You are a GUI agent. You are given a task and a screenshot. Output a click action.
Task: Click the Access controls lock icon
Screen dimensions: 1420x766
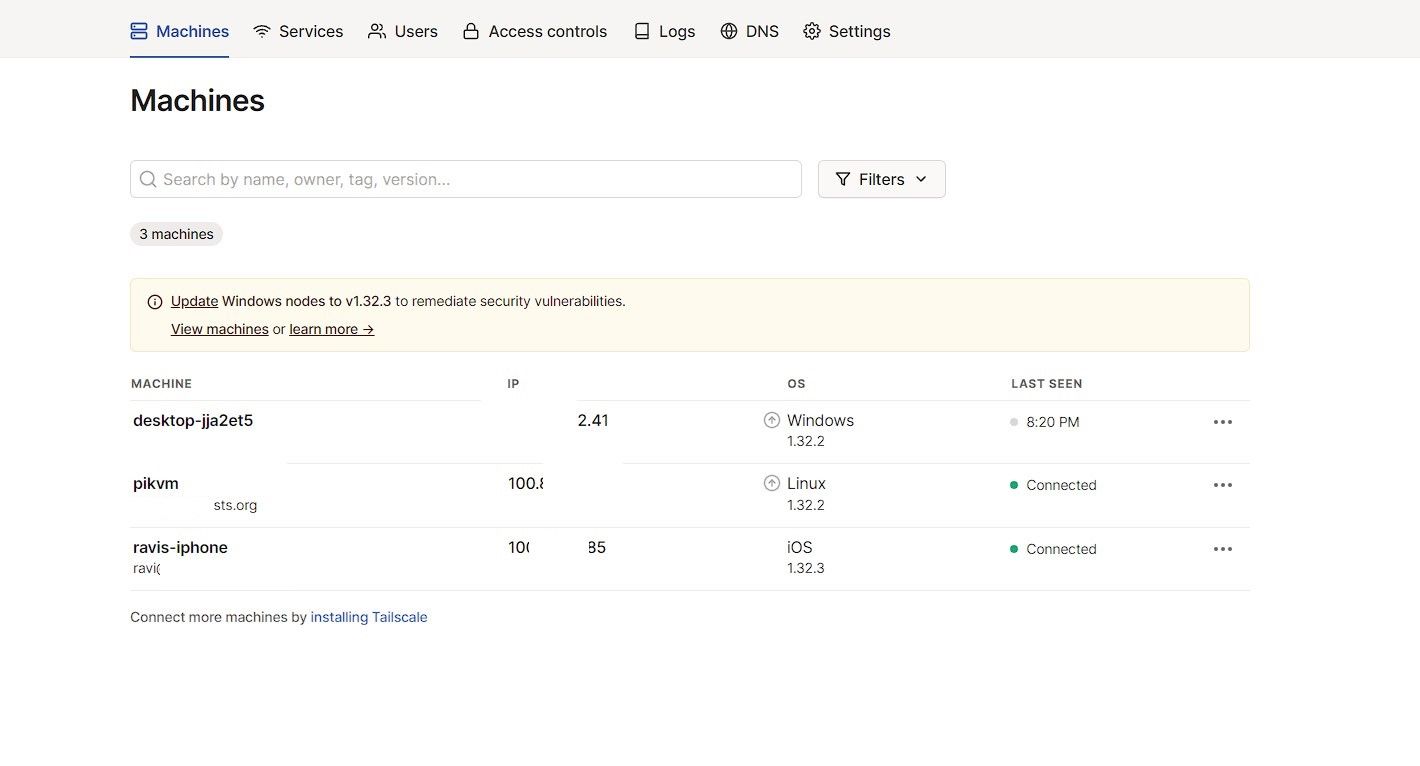click(x=471, y=31)
